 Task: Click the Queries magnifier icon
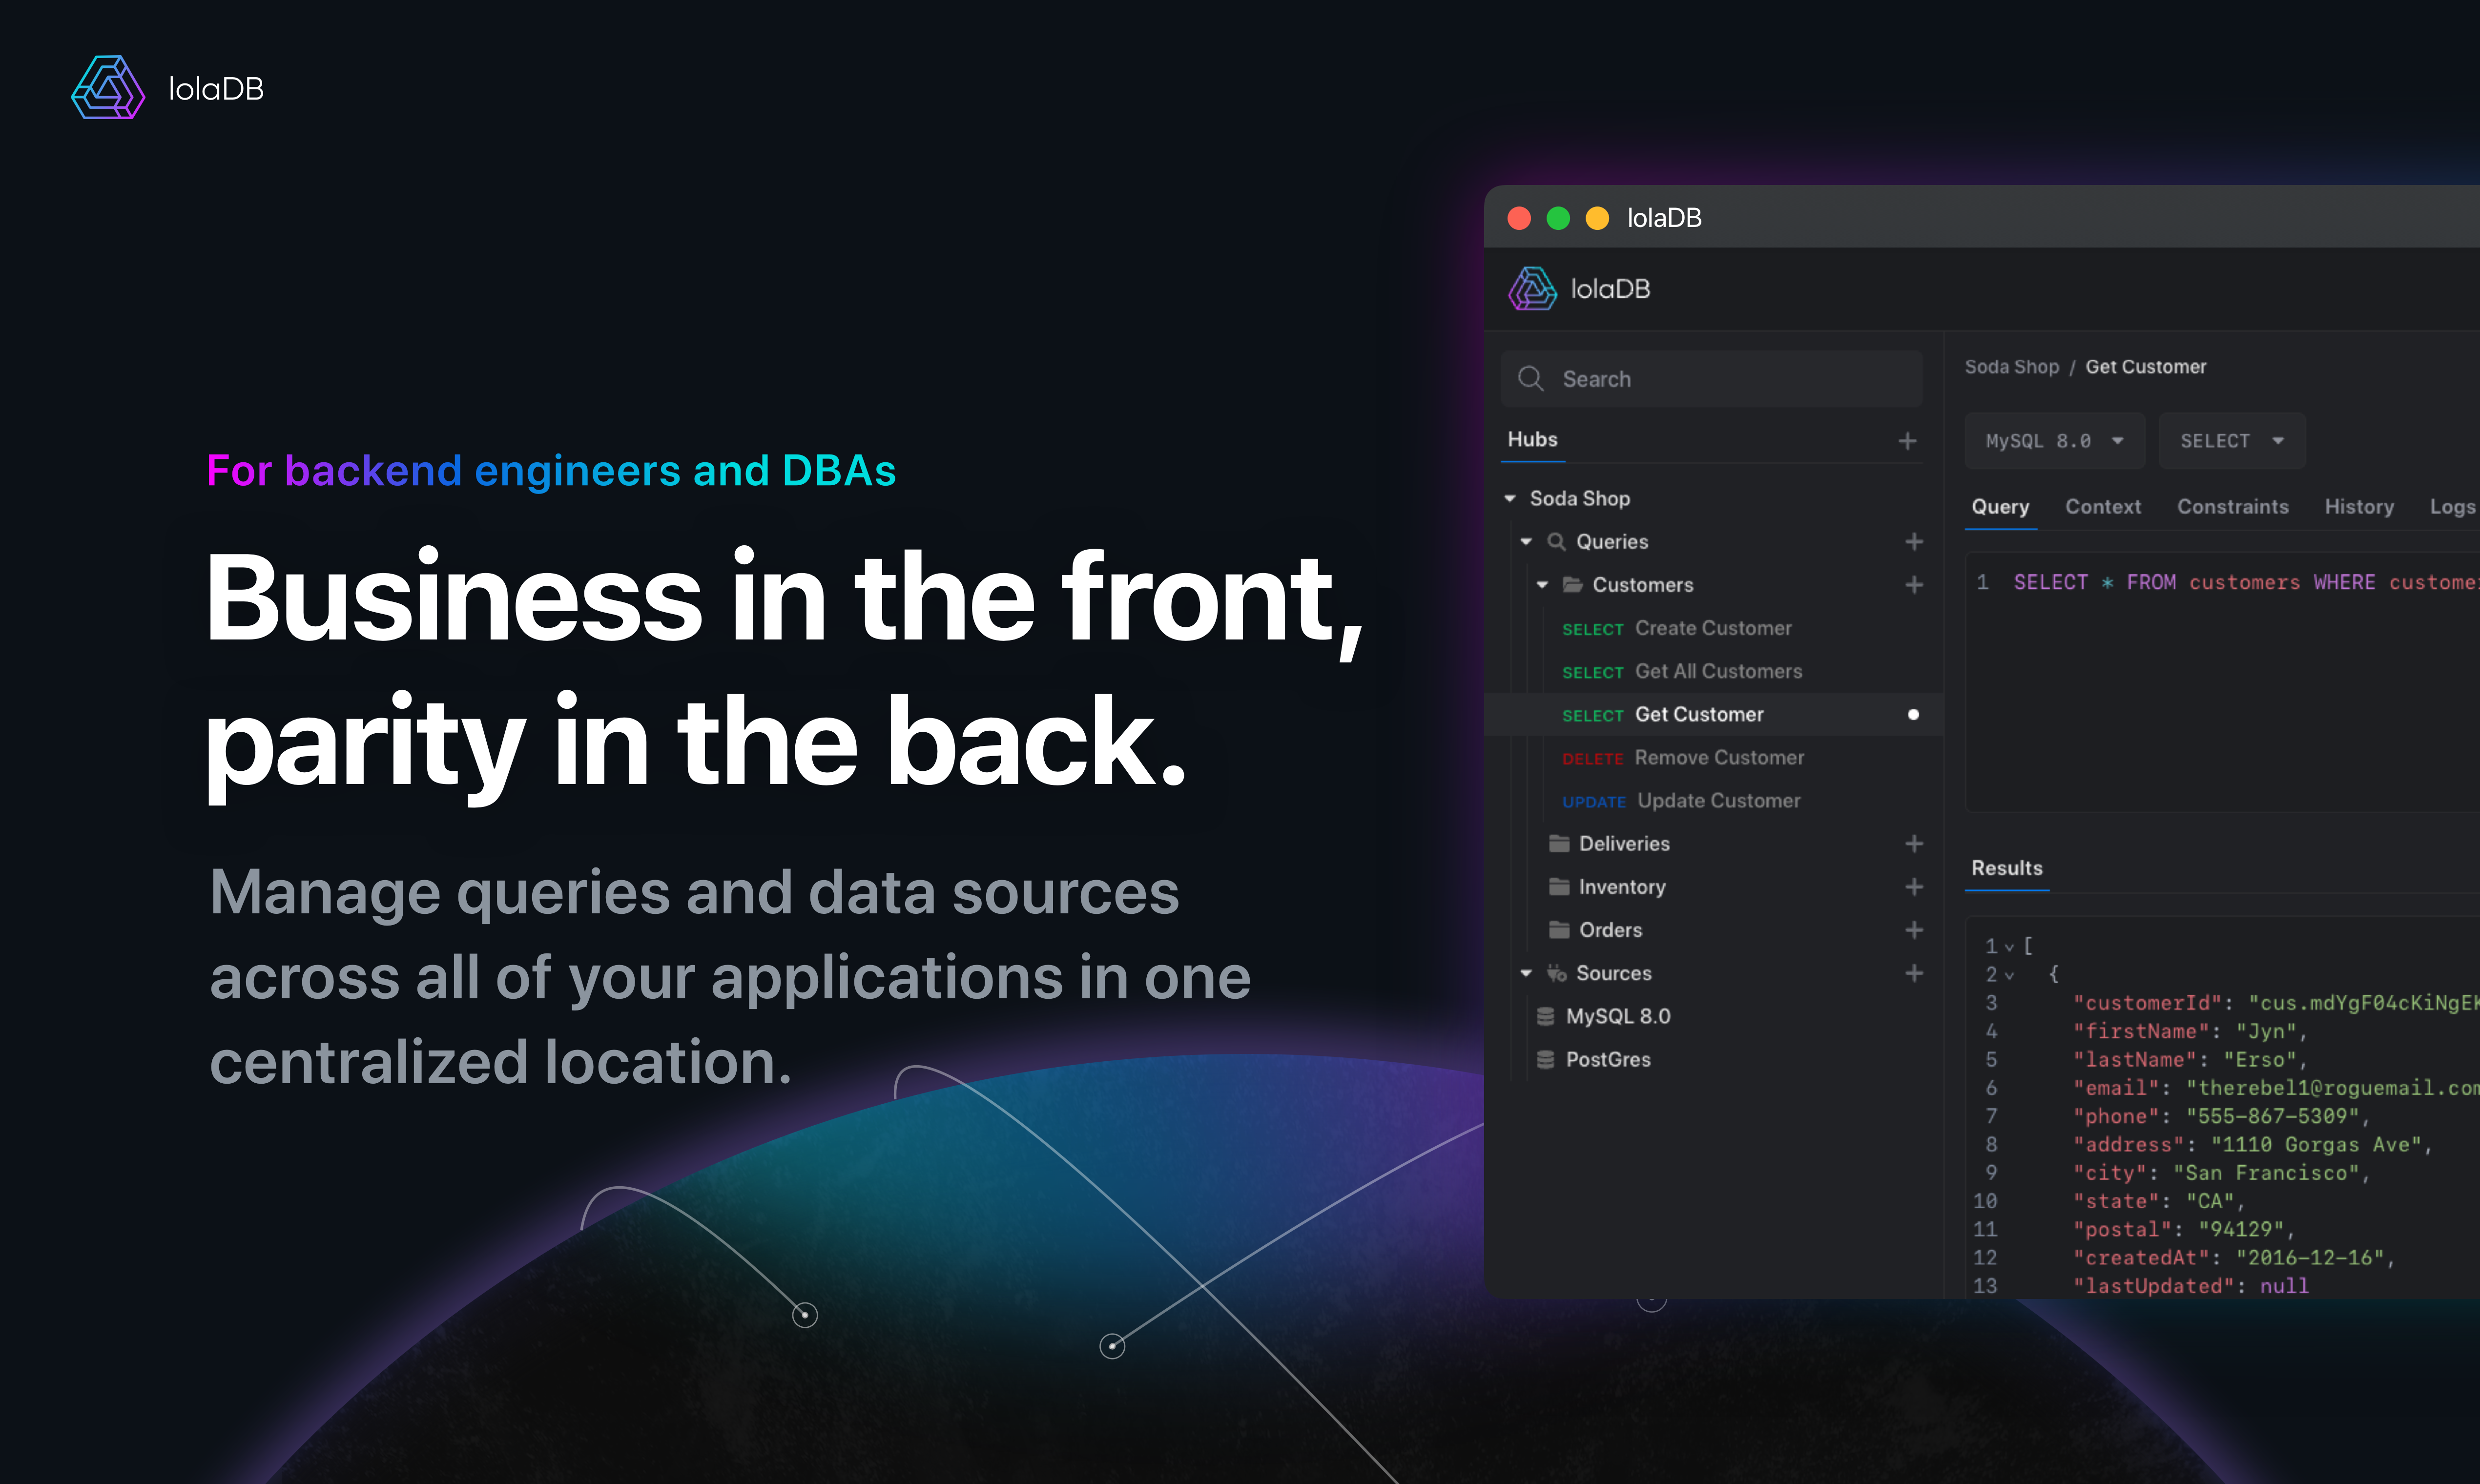(1556, 542)
